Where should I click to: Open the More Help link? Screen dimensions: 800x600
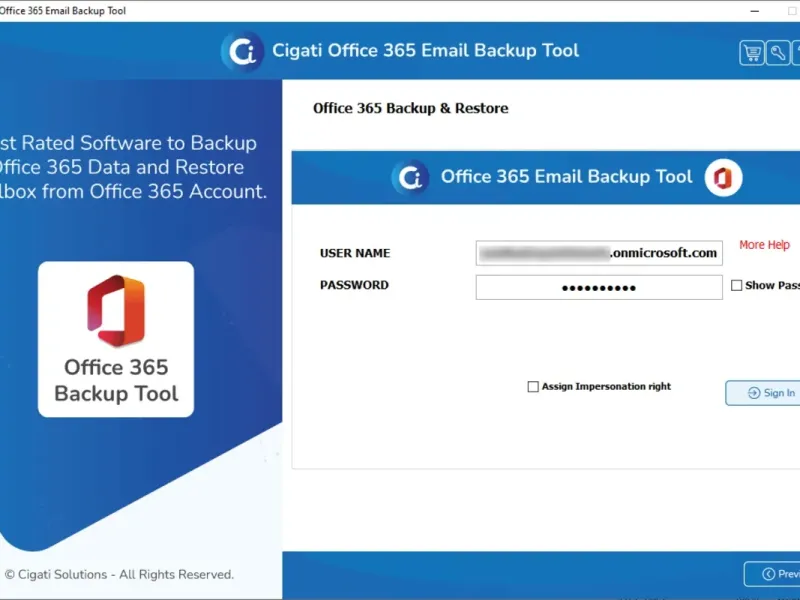click(x=764, y=245)
